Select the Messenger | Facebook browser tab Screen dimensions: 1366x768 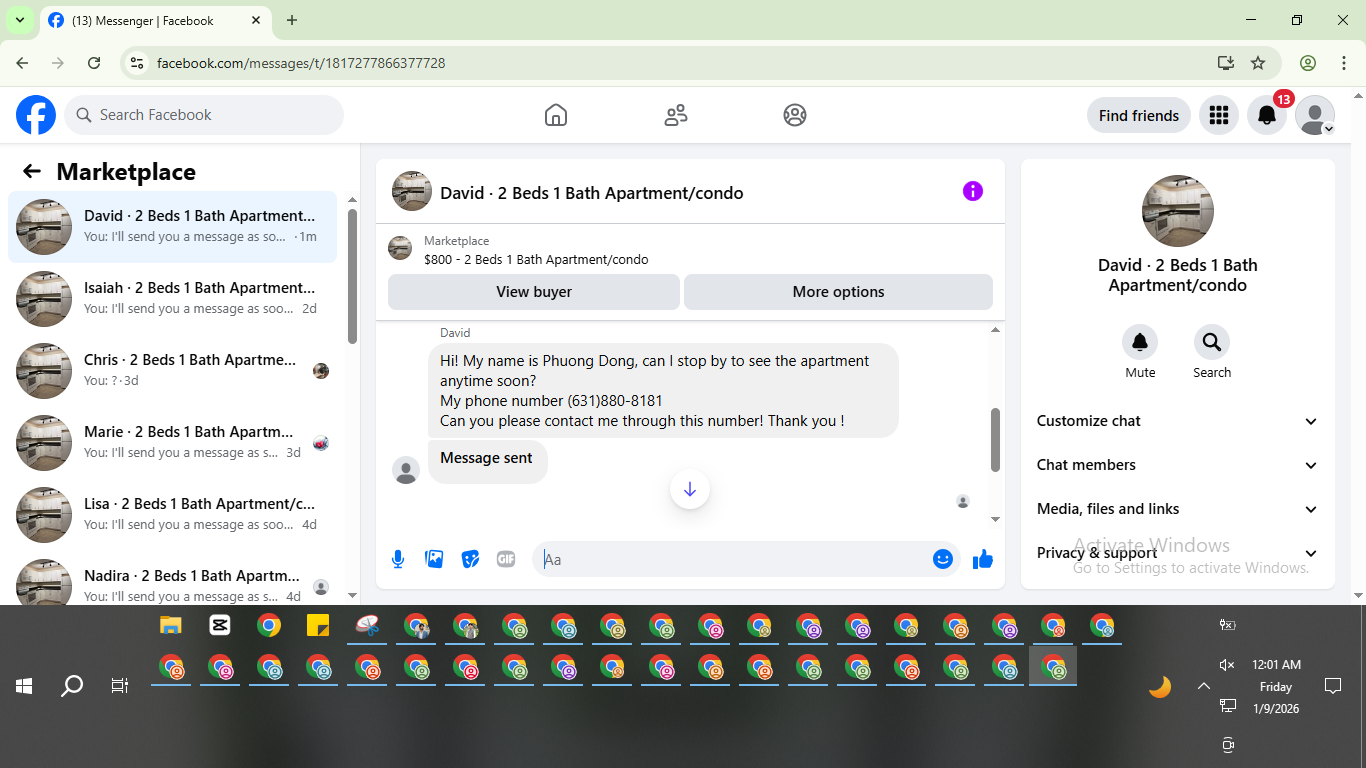click(155, 21)
